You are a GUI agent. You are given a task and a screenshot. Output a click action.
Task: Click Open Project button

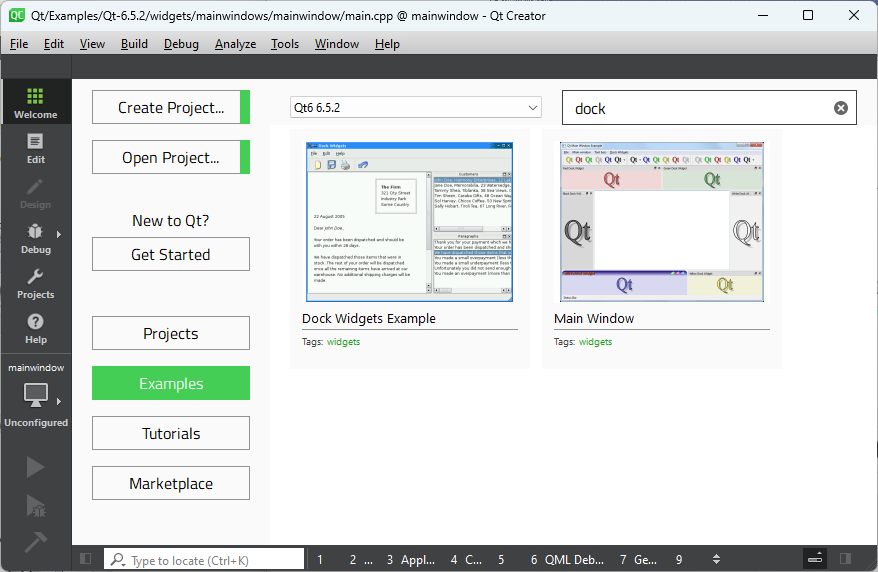pyautogui.click(x=171, y=157)
